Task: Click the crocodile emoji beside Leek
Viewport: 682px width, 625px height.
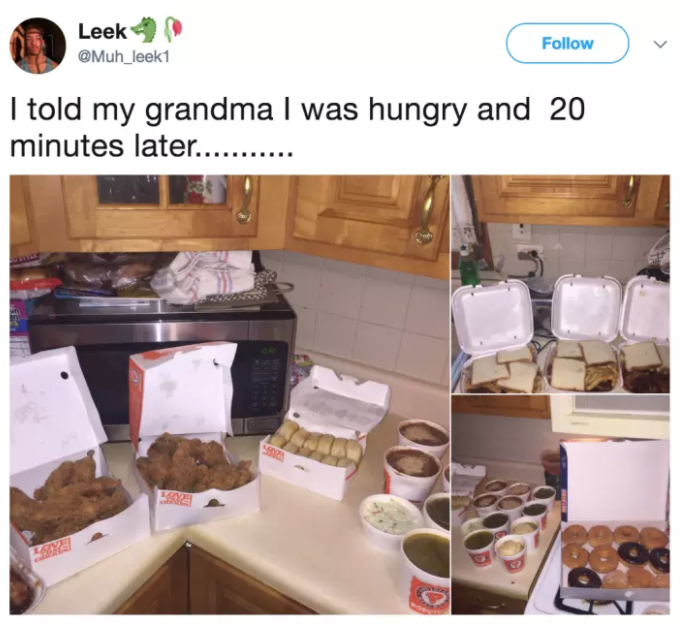Action: click(x=143, y=30)
